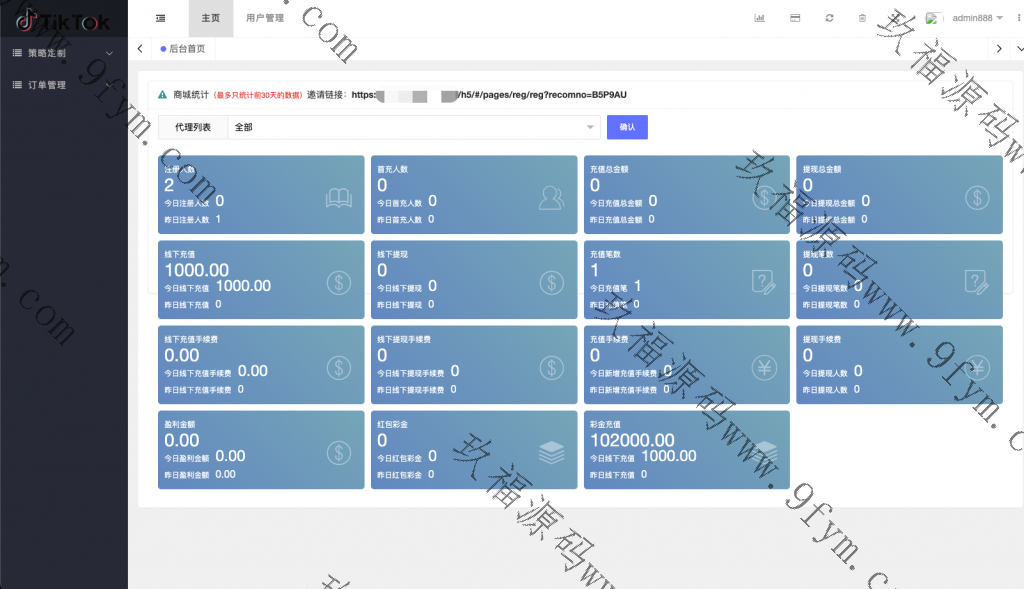Click the trash bin icon in header
The height and width of the screenshot is (589, 1024).
click(862, 18)
